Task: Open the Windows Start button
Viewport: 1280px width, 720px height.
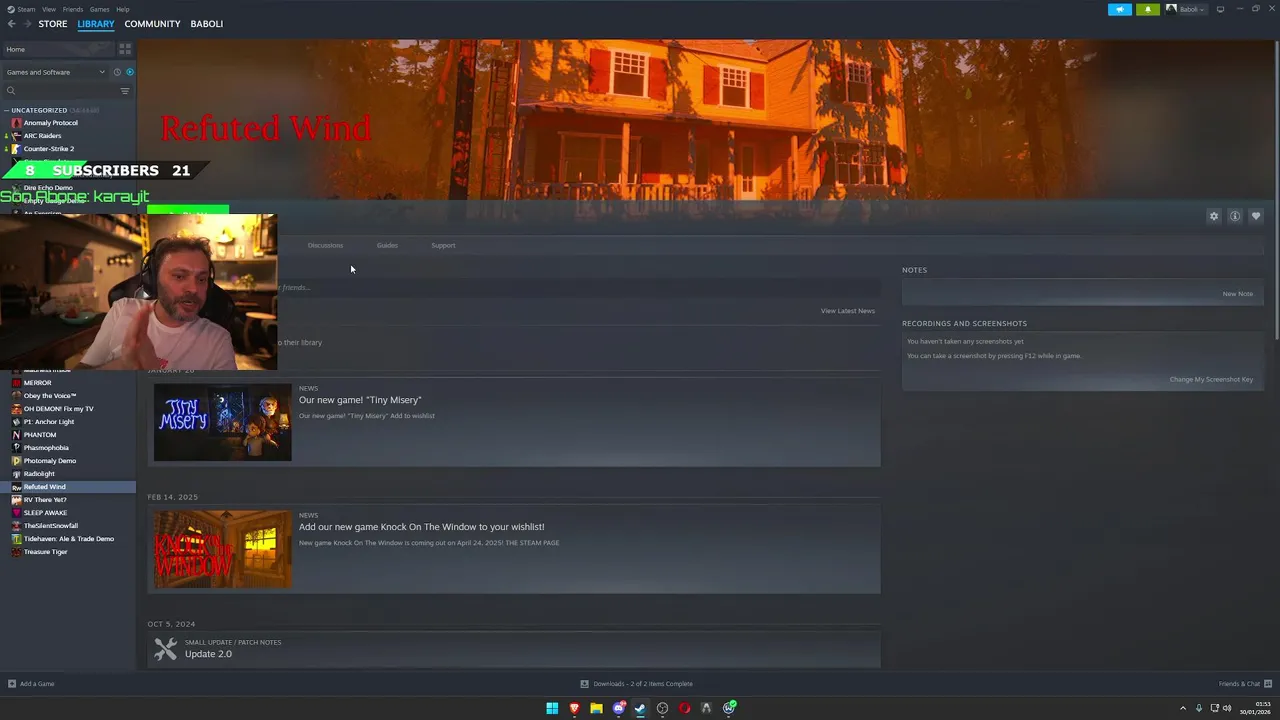Action: point(552,708)
